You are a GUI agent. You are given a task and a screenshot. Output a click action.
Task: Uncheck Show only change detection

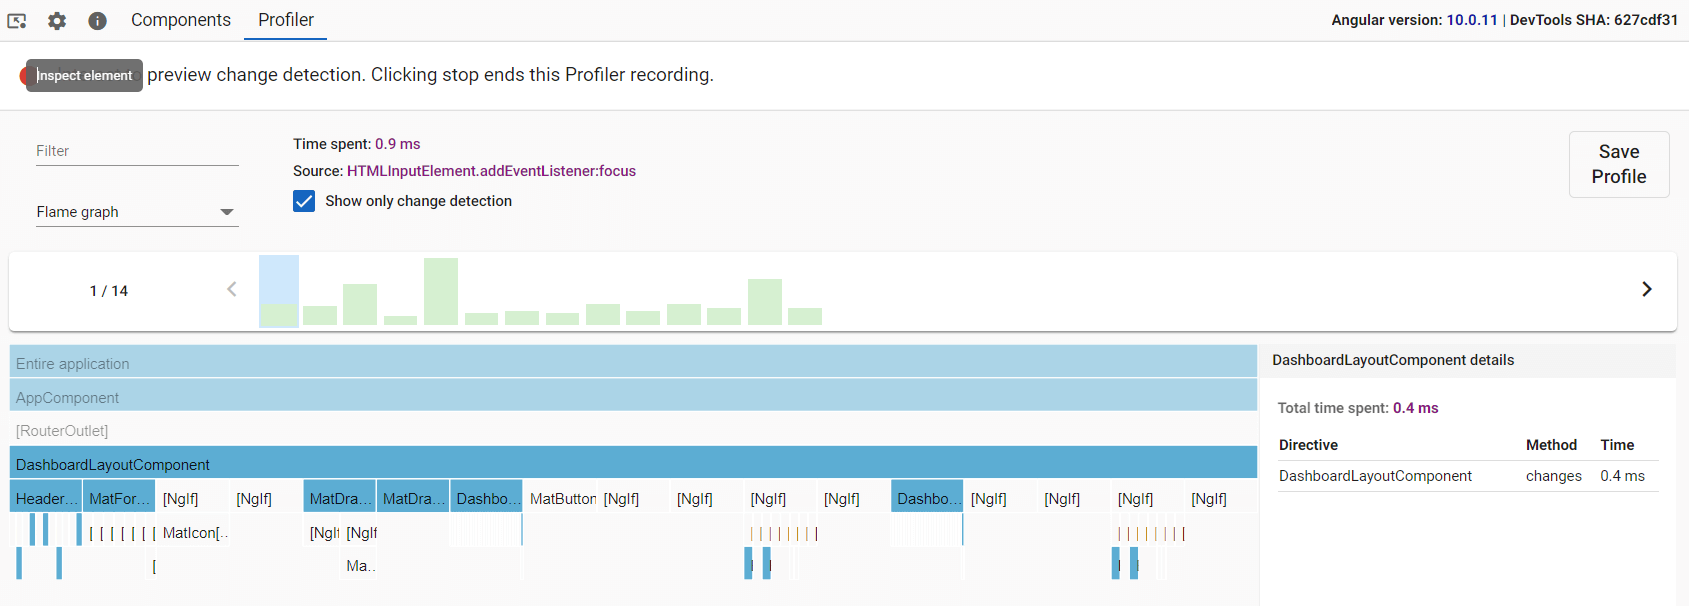(x=304, y=201)
